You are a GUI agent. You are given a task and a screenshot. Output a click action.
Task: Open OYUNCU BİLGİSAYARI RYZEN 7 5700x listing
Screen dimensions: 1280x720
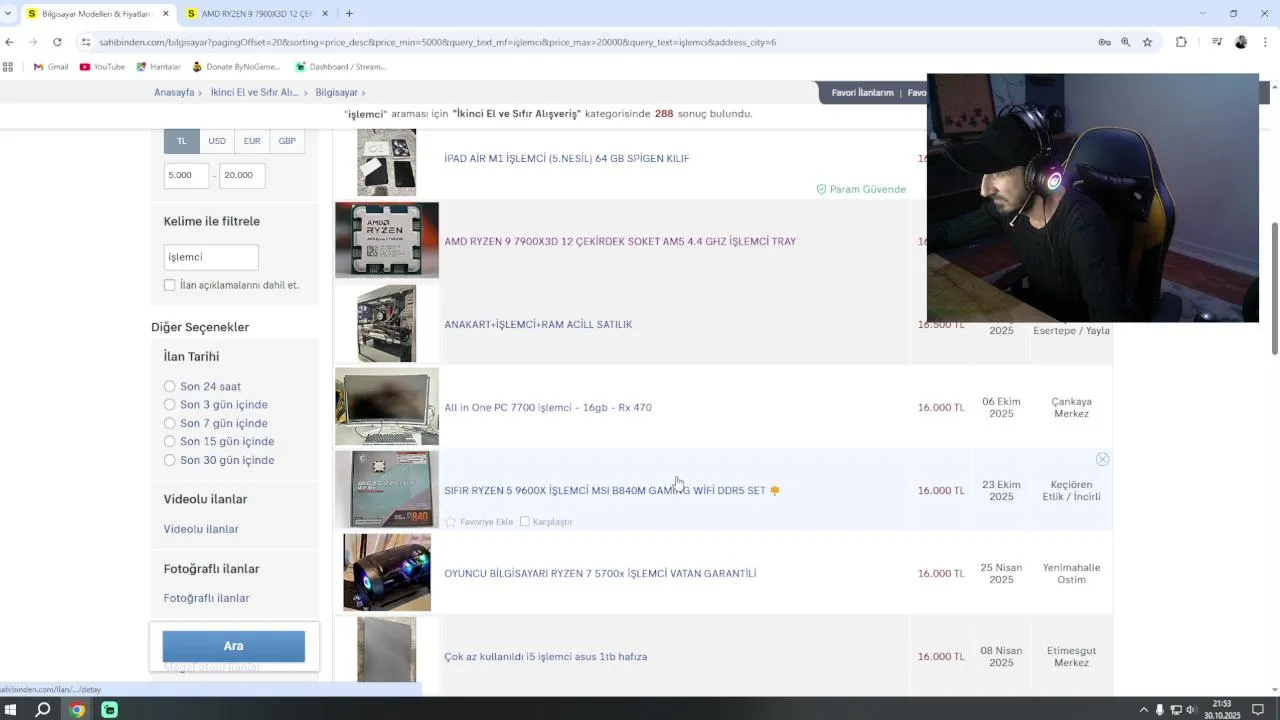click(x=600, y=573)
